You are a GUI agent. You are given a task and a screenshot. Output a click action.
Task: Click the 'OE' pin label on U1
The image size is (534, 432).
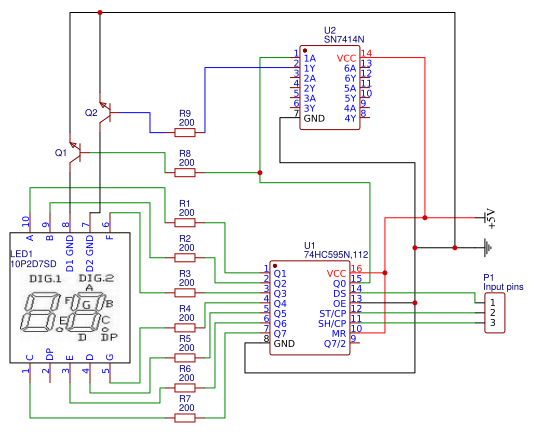[x=339, y=304]
